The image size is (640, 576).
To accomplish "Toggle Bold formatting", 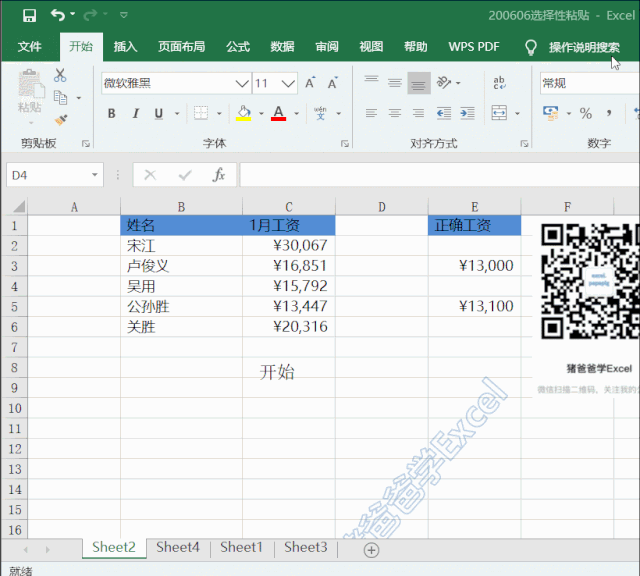I will 111,113.
